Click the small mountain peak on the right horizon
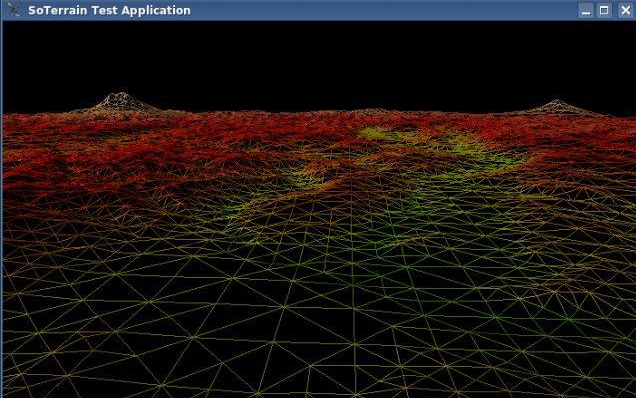Image resolution: width=636 pixels, height=398 pixels. point(557,106)
